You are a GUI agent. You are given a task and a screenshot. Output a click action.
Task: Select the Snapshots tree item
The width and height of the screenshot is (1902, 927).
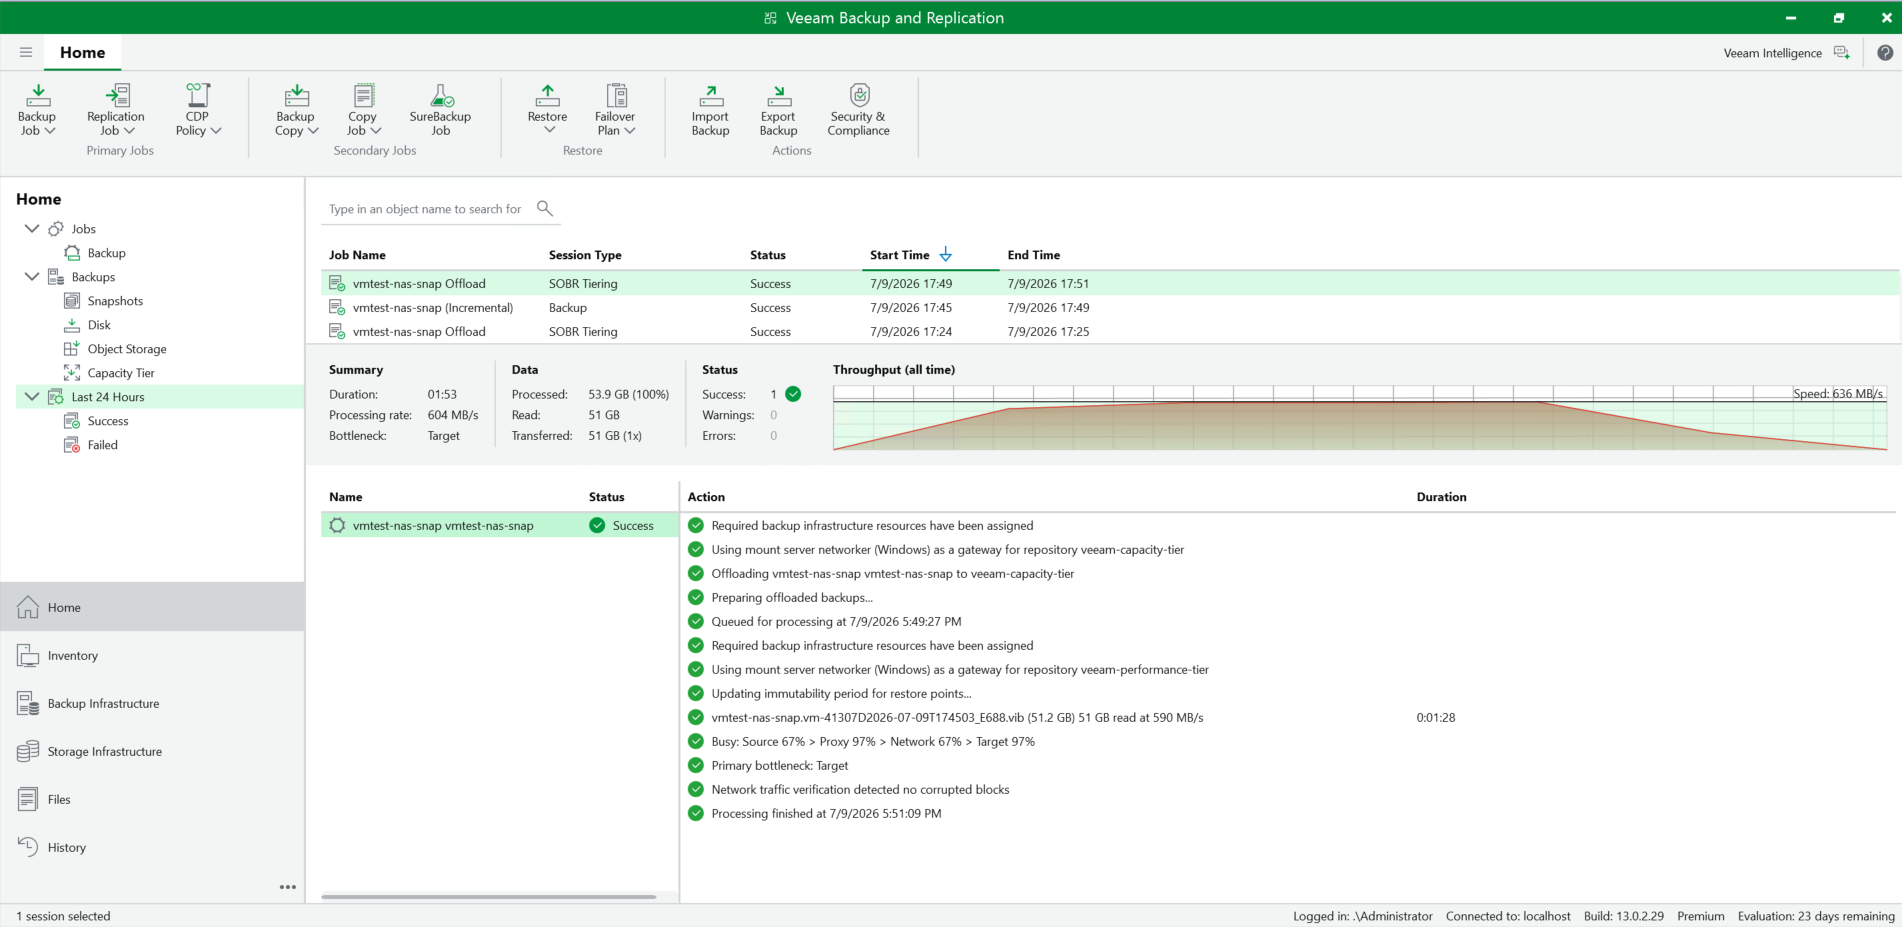coord(104,301)
